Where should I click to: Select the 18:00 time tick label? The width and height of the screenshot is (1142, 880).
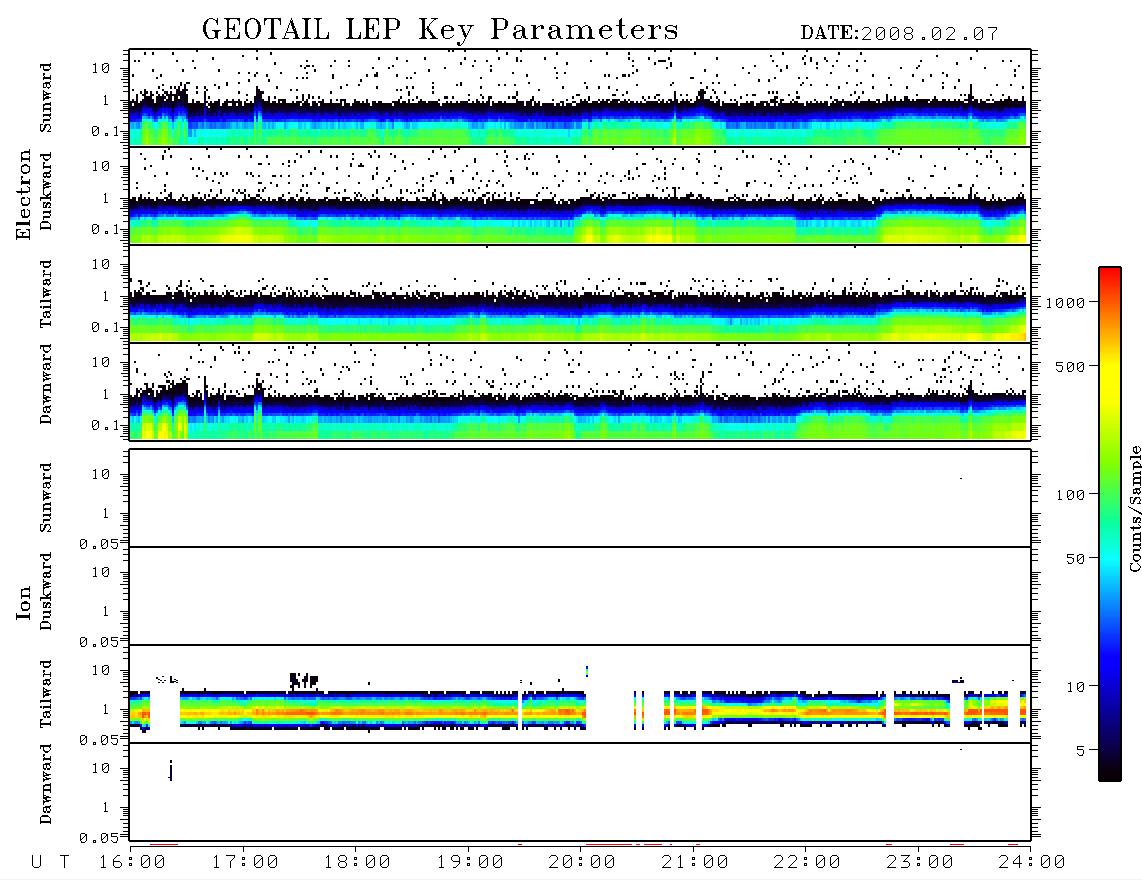[357, 863]
